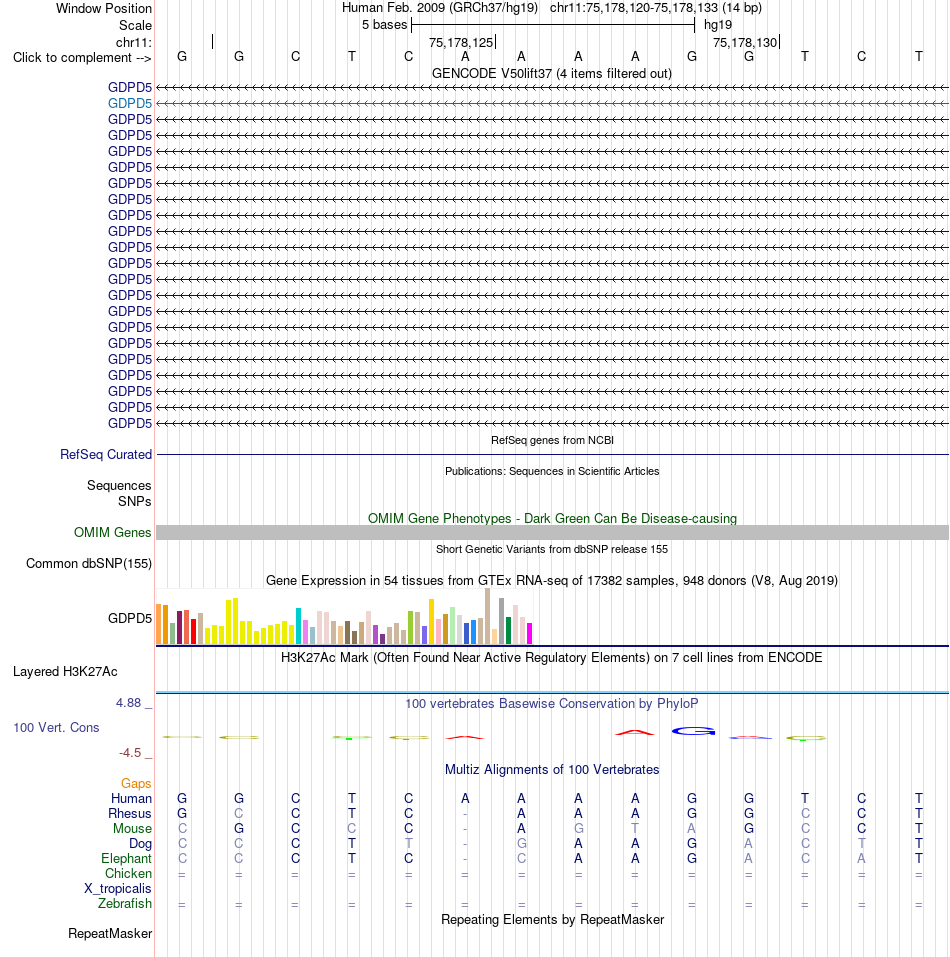
Task: Open 'Multiz Alignments of 100 Vertebrates' title
Action: [552, 770]
